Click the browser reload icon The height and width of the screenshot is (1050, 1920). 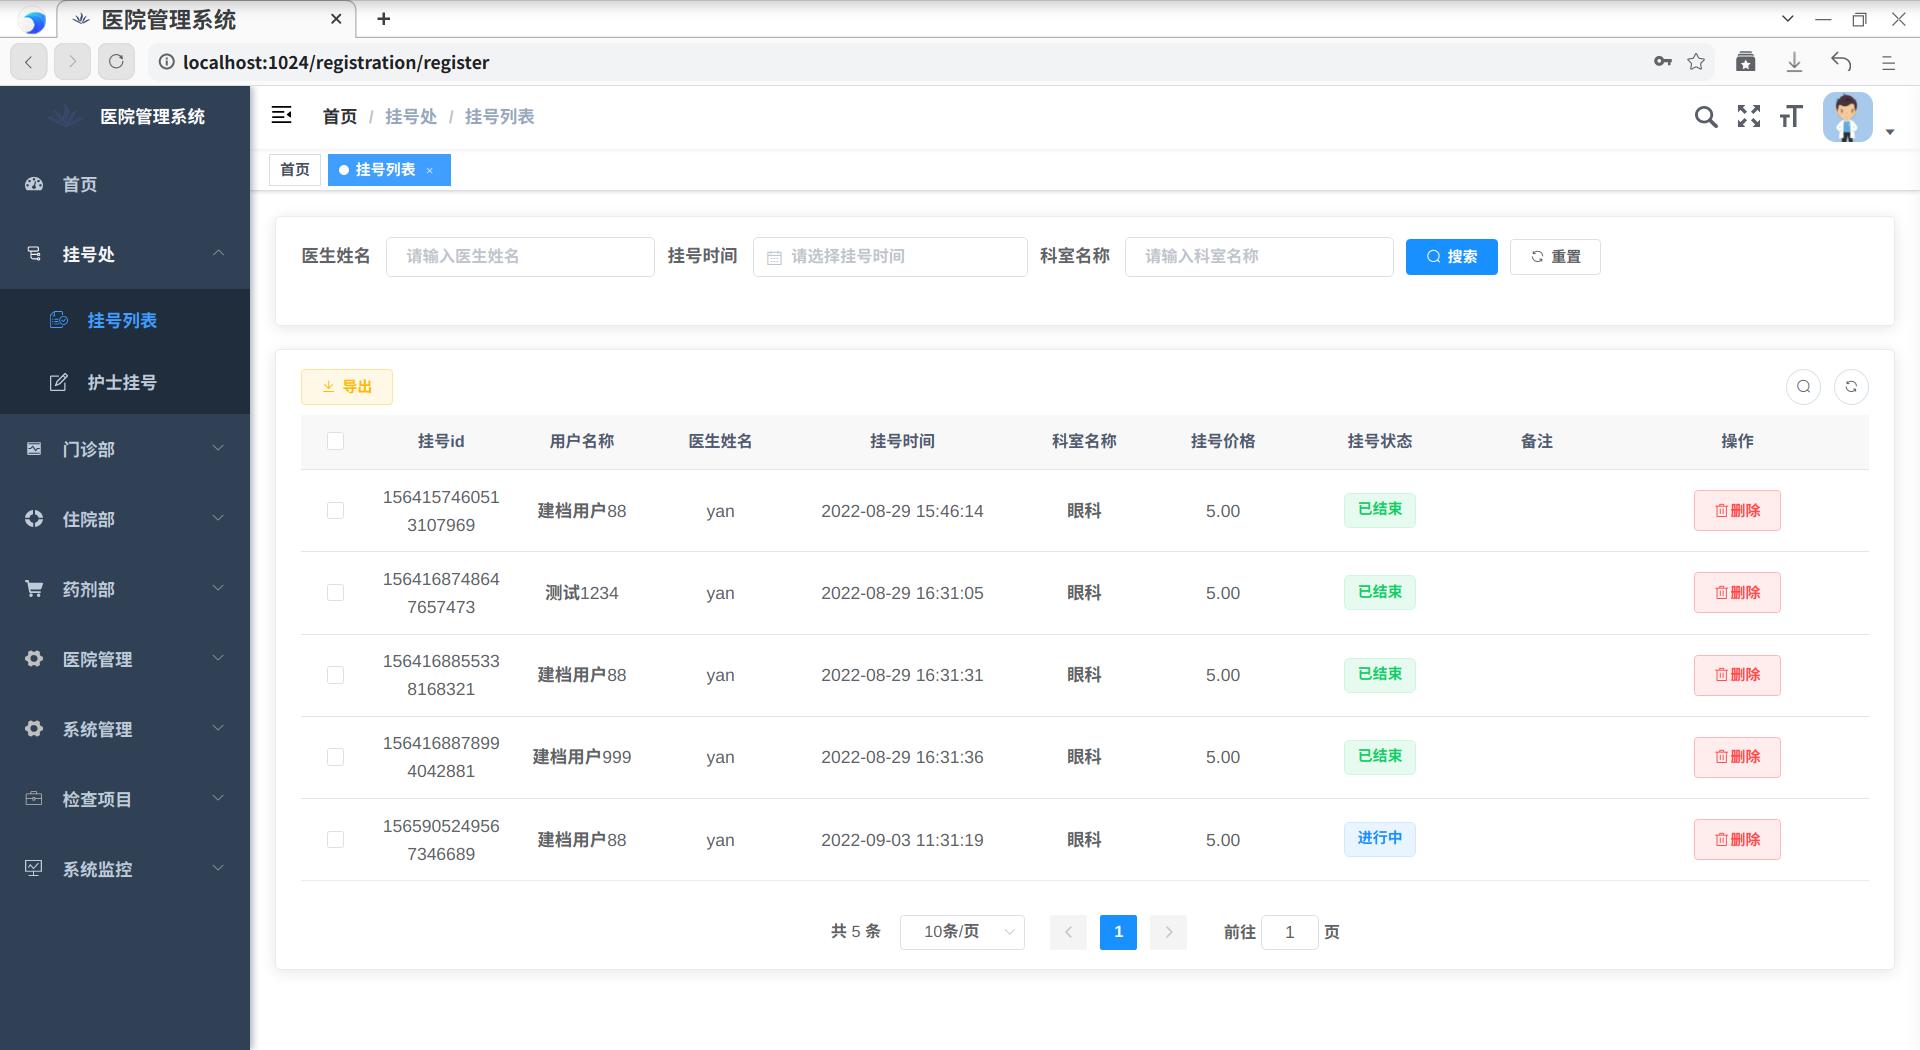(116, 62)
